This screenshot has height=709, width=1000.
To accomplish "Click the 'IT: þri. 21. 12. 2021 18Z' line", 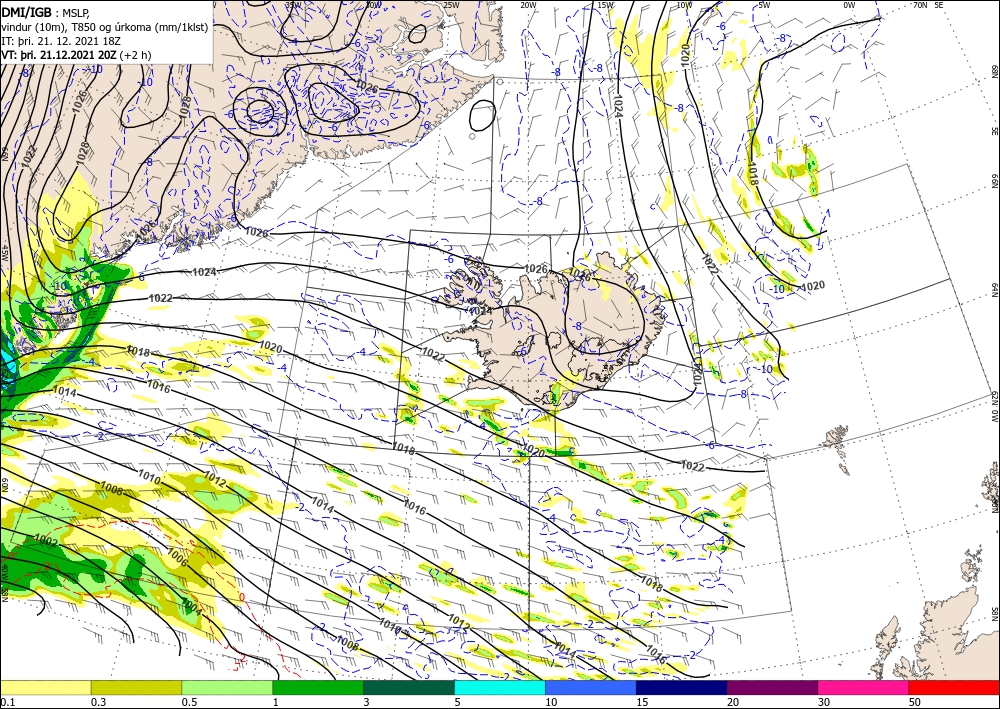I will [x=61, y=41].
